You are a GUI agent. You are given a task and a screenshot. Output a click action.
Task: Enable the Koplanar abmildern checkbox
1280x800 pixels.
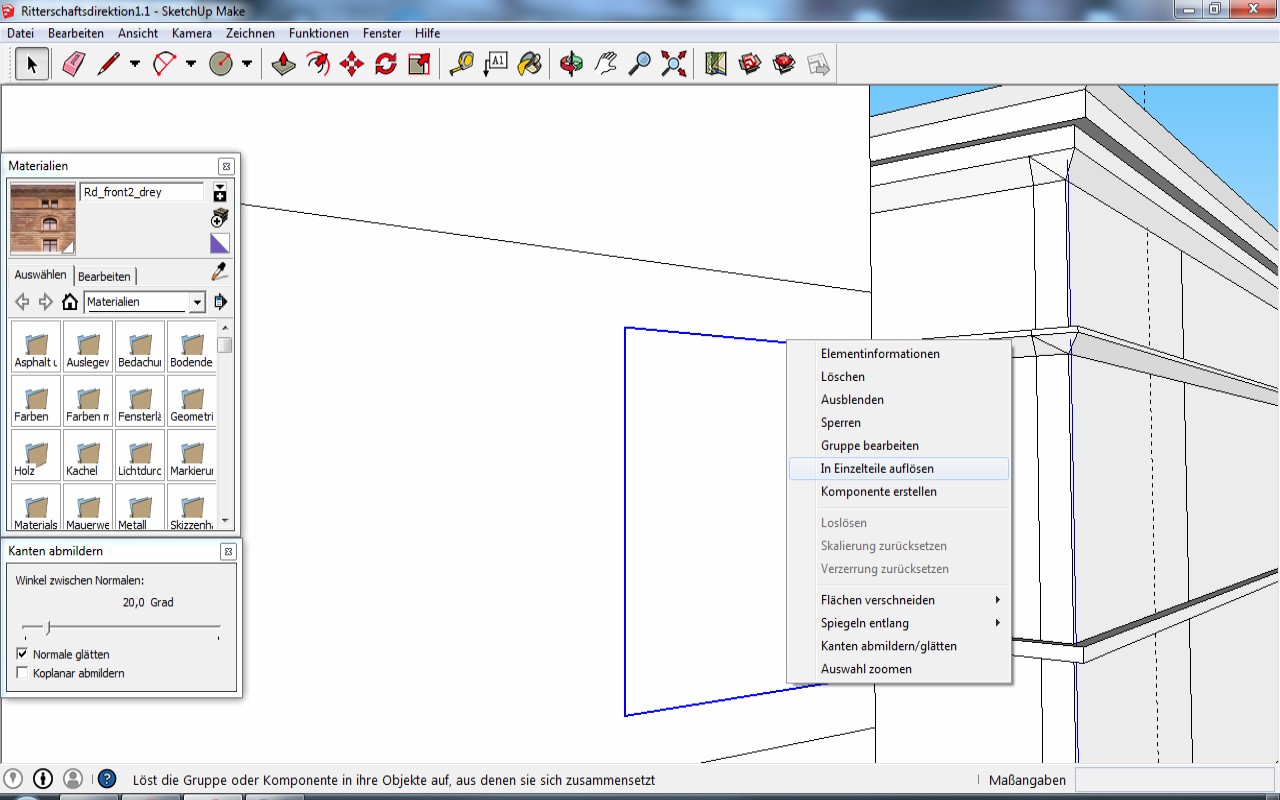pyautogui.click(x=23, y=673)
